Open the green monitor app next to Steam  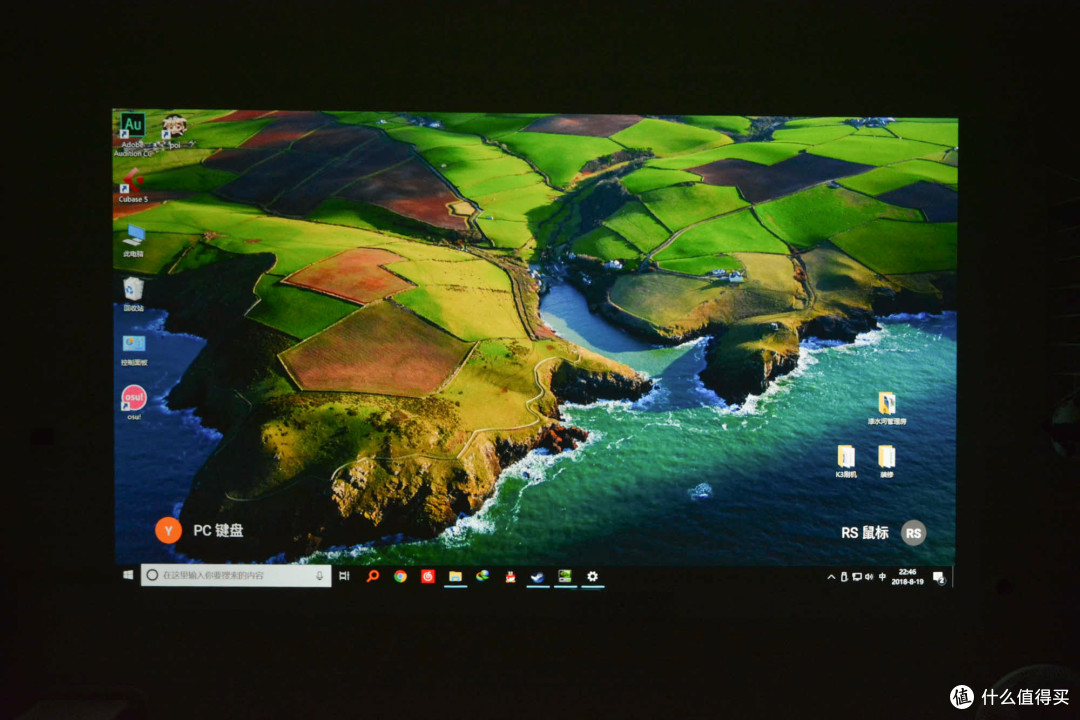tap(565, 577)
